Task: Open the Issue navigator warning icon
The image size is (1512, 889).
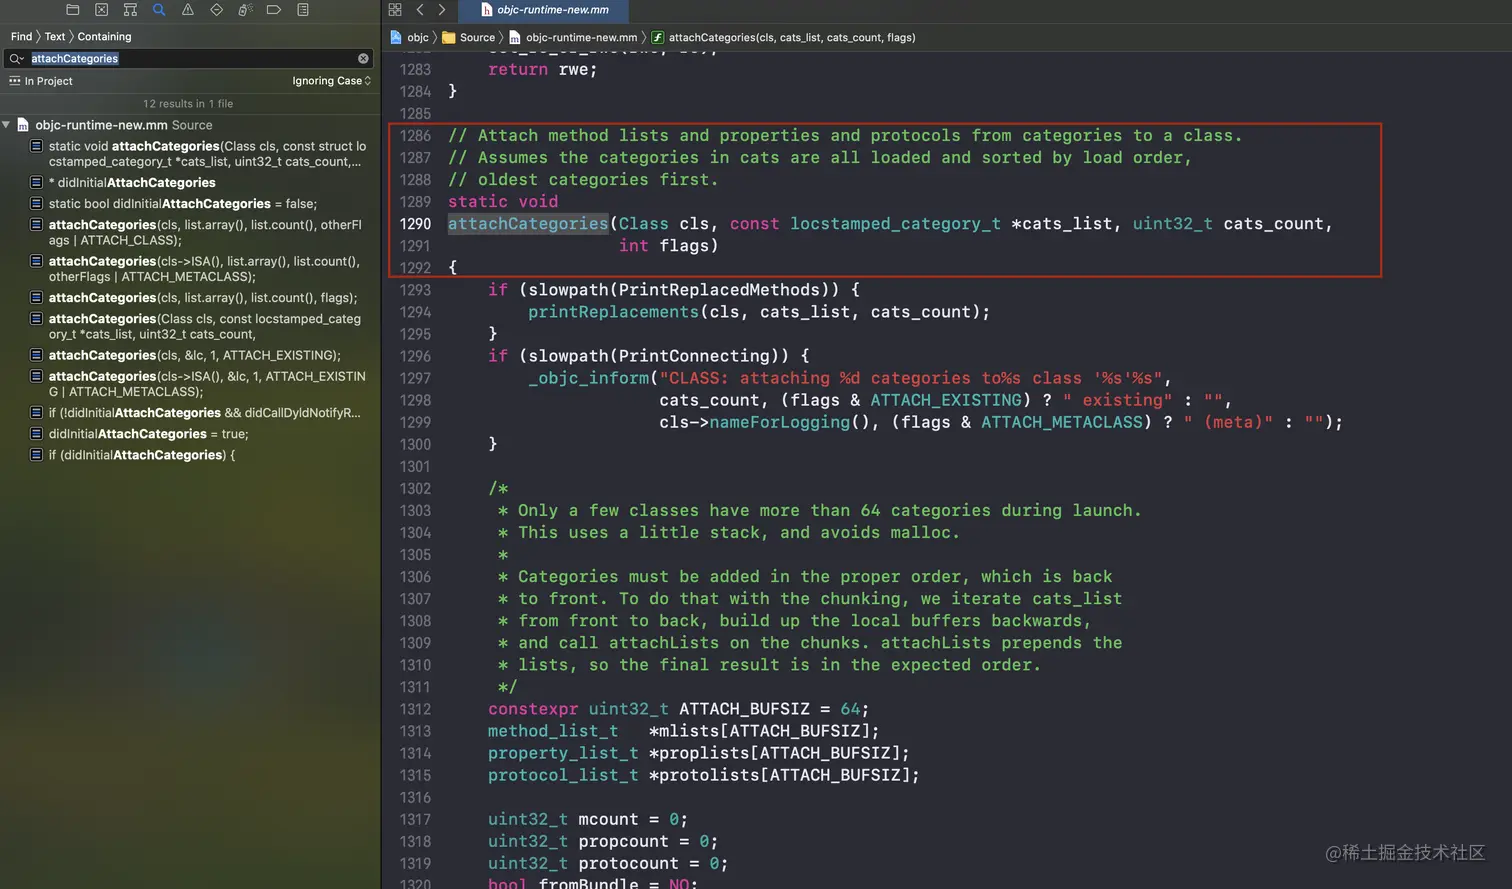Action: [x=188, y=10]
